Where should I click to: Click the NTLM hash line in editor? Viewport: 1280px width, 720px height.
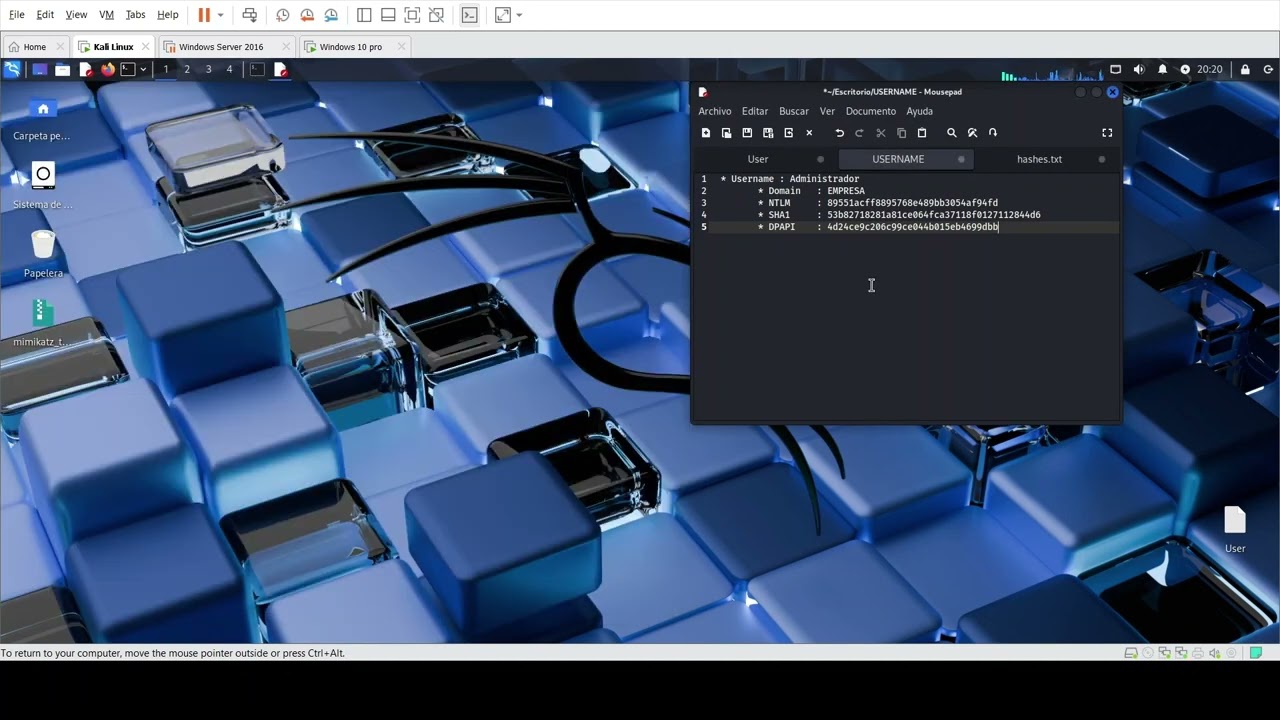tap(878, 203)
